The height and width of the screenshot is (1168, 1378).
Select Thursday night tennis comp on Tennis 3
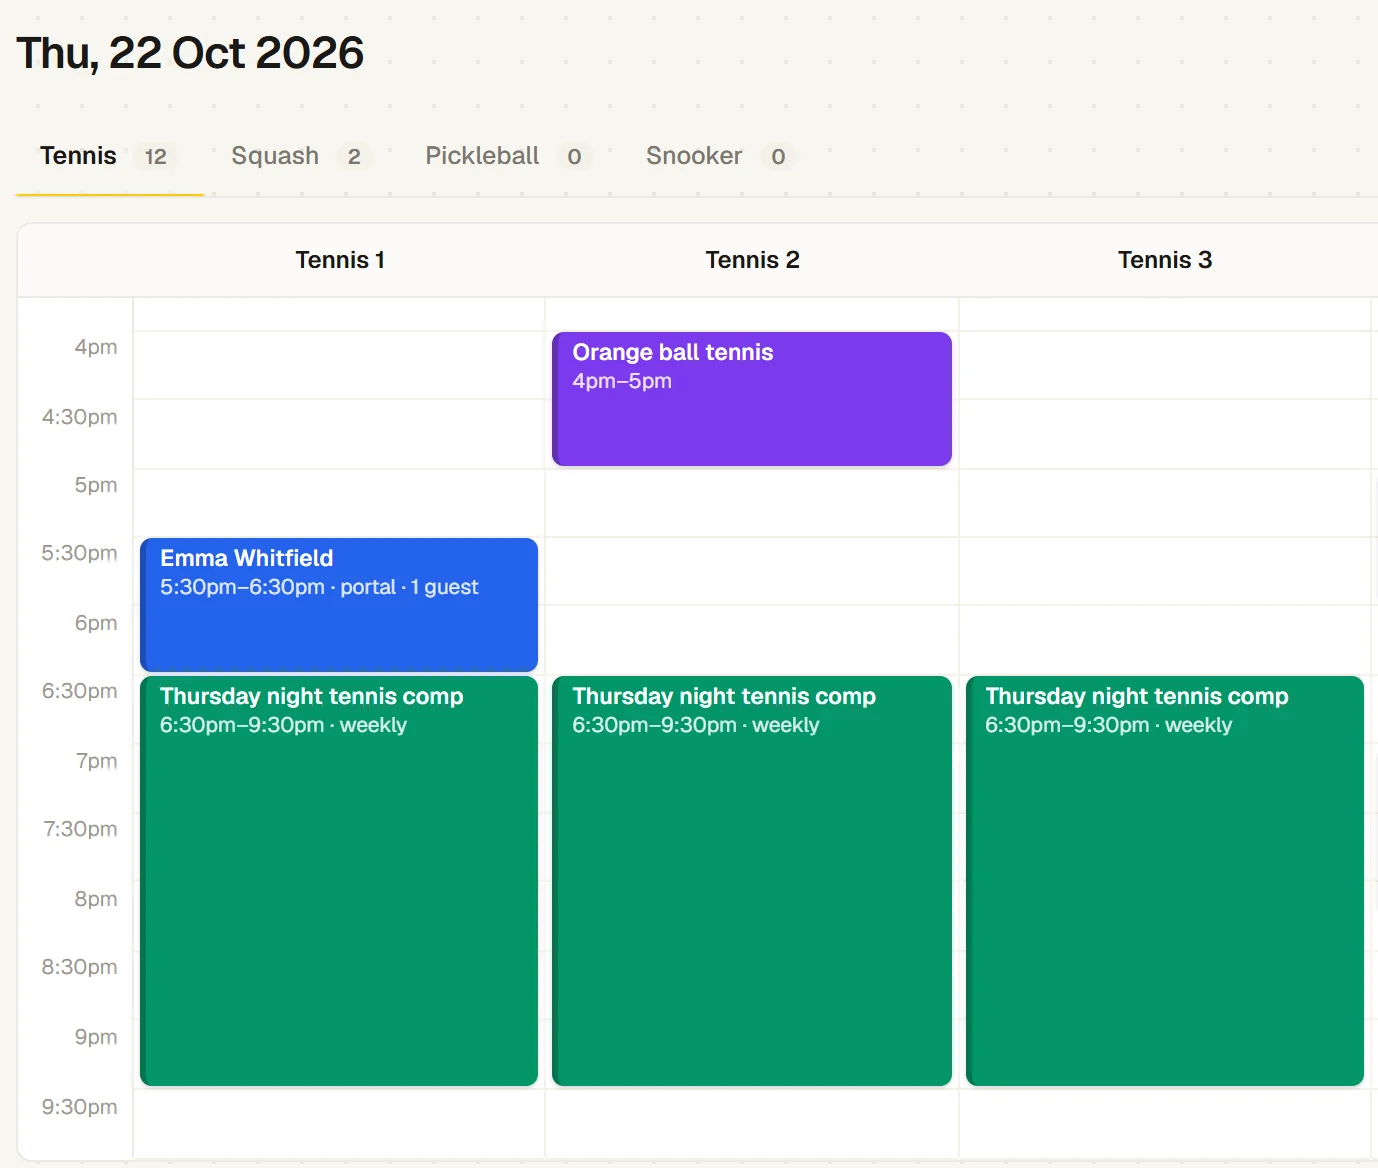pyautogui.click(x=1165, y=881)
